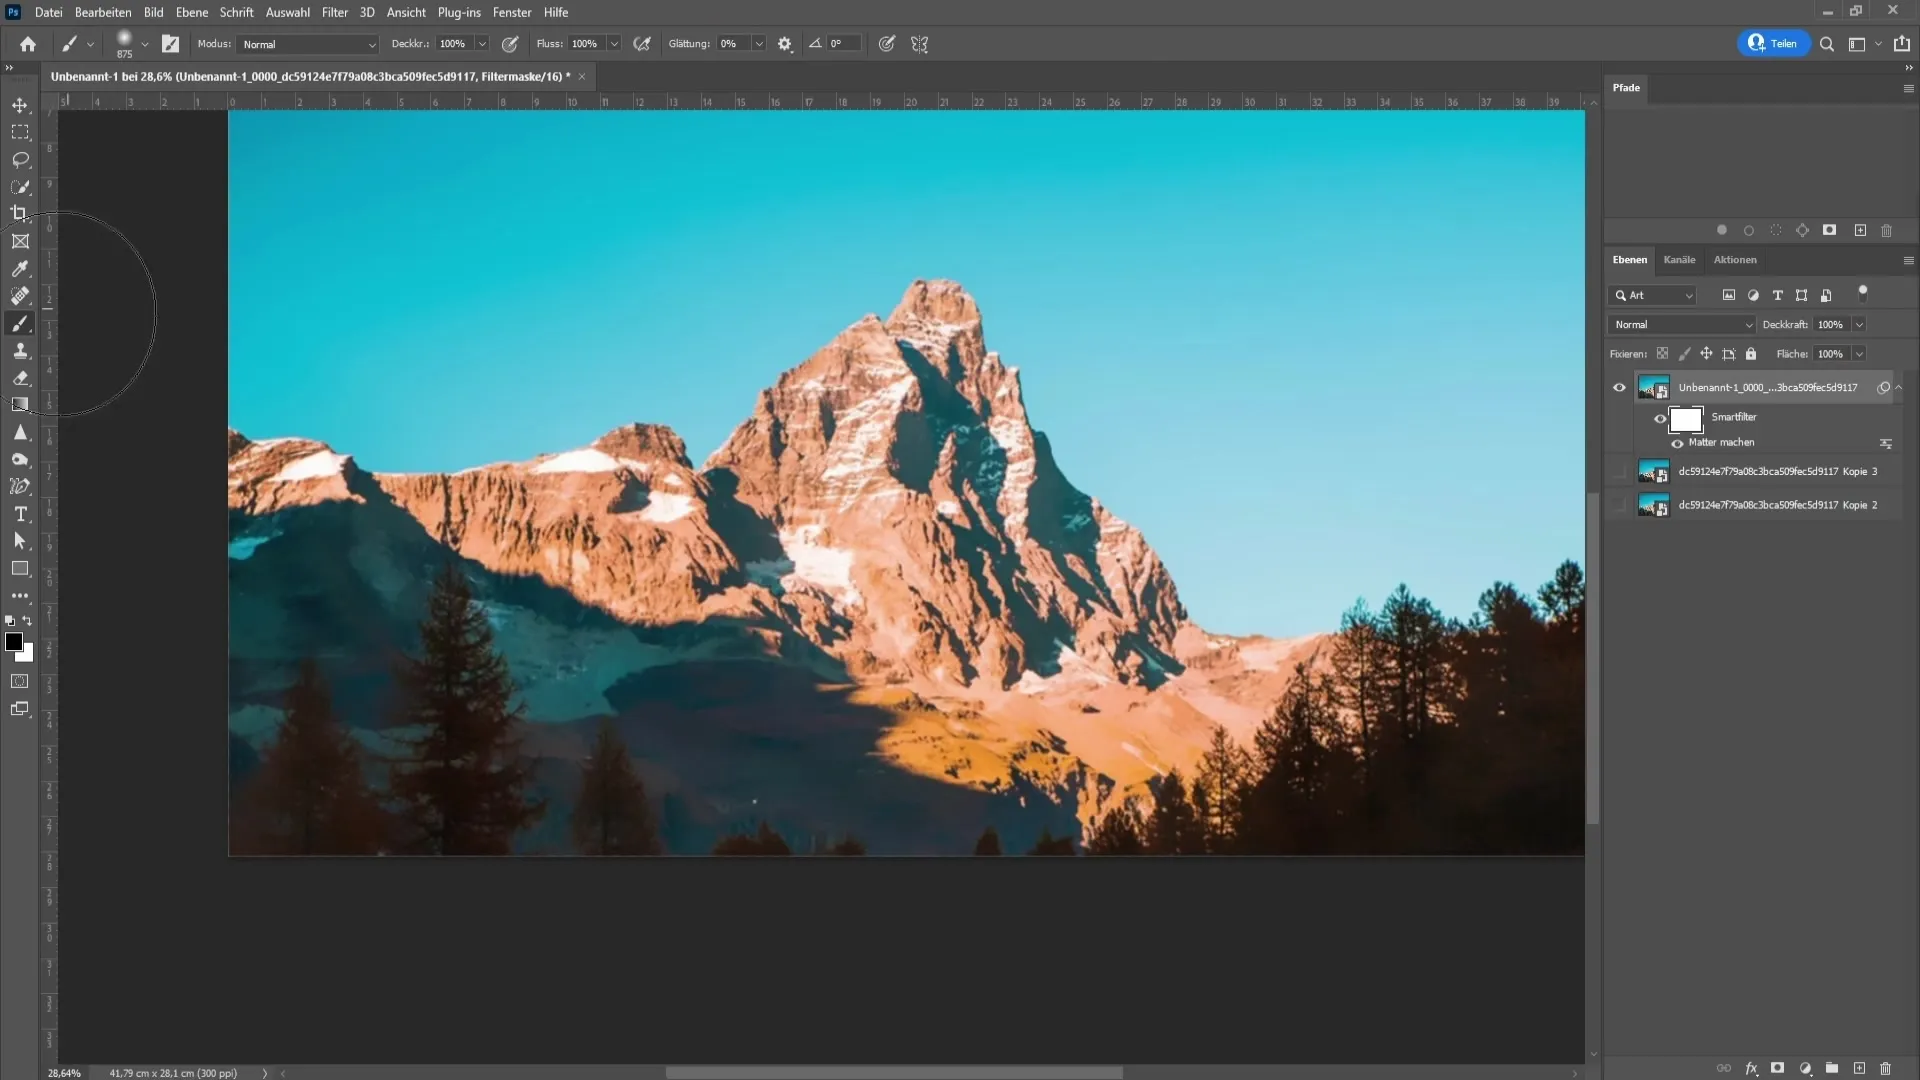Select the Brush tool in toolbar
The height and width of the screenshot is (1080, 1920).
pyautogui.click(x=20, y=323)
